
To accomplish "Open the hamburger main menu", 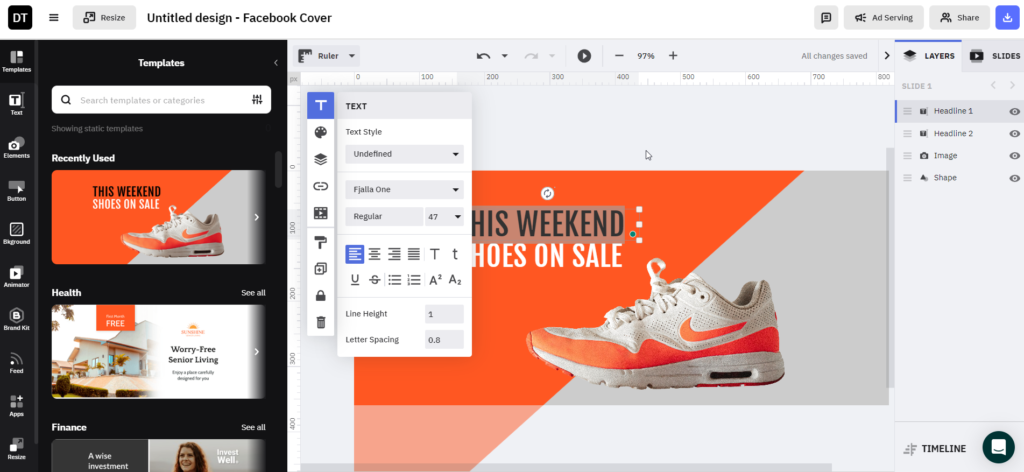I will pos(54,18).
